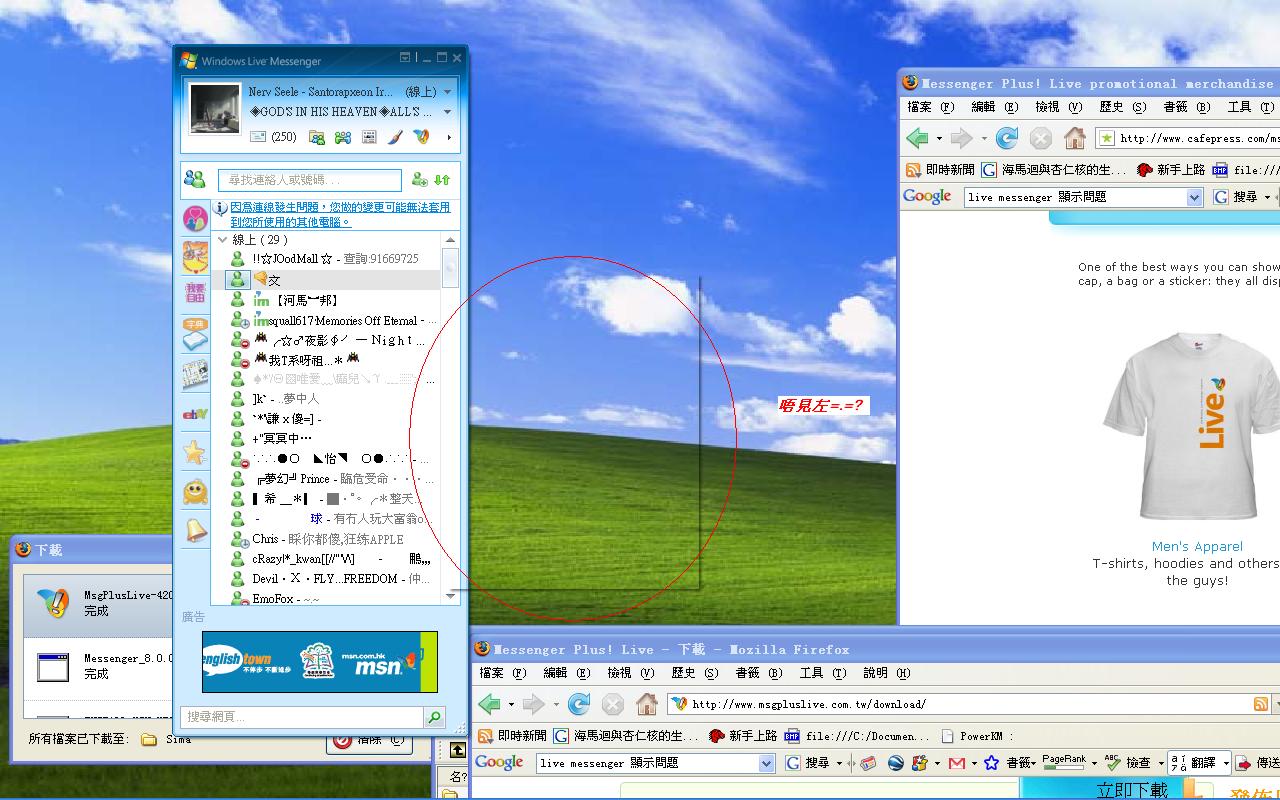
Task: Open the personal message dropdown arrow
Action: click(447, 112)
